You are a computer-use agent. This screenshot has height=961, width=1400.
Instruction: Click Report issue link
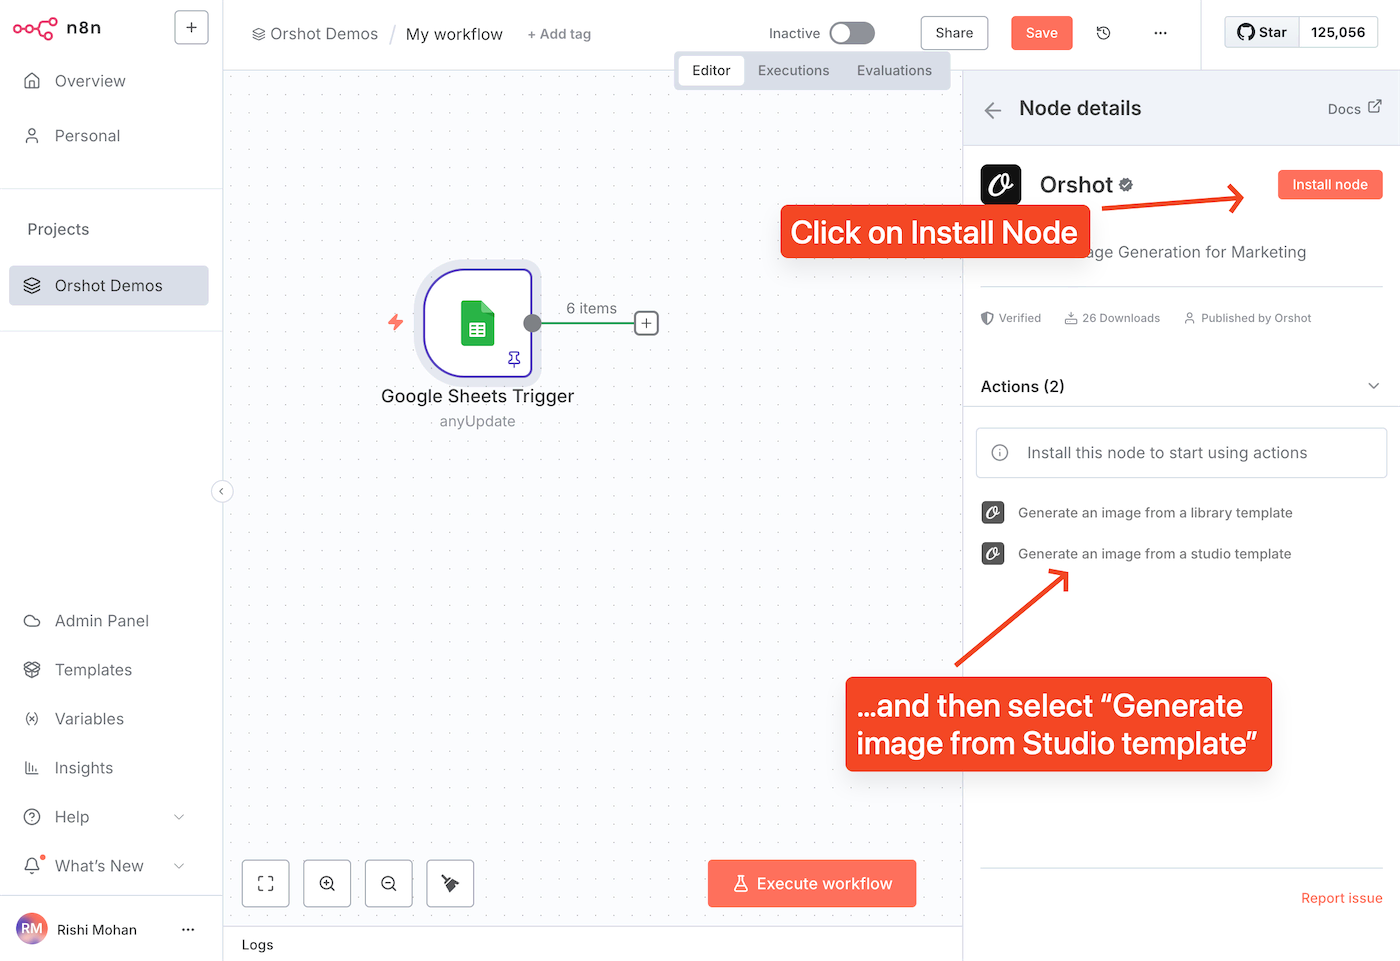click(x=1341, y=898)
